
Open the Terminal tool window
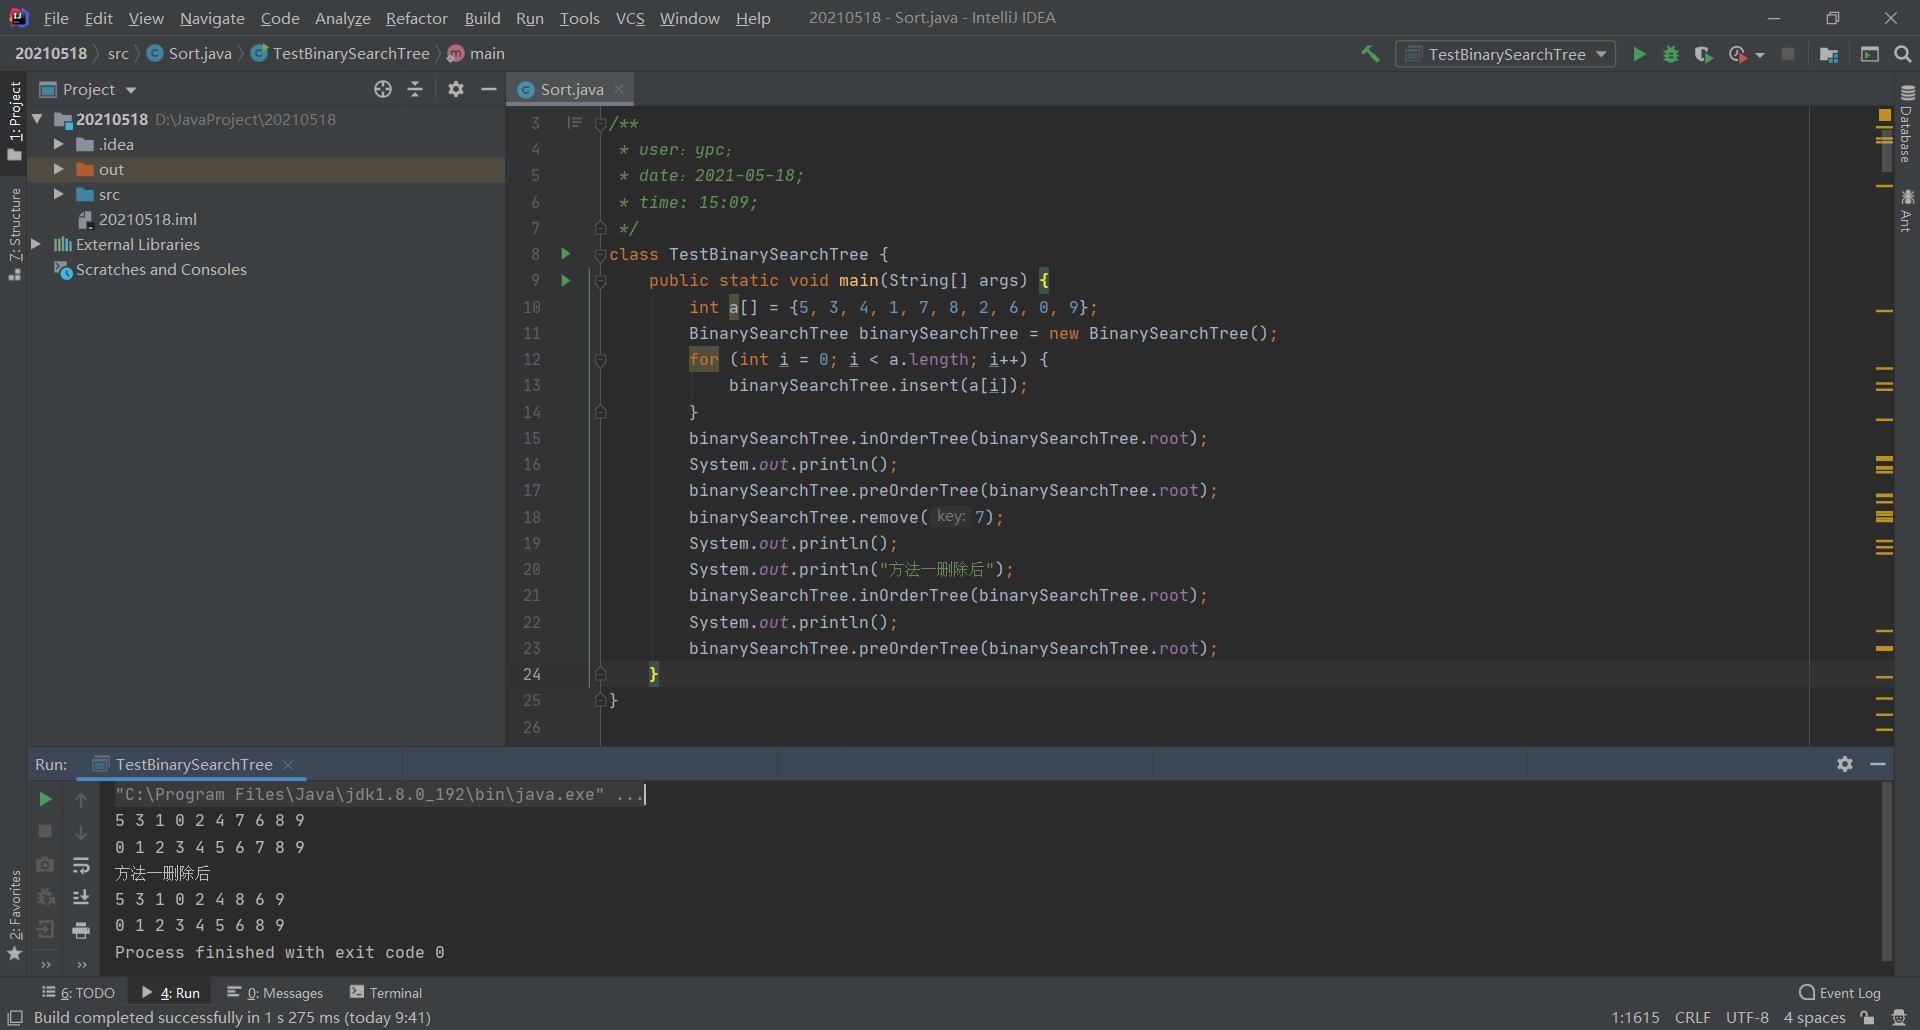386,993
